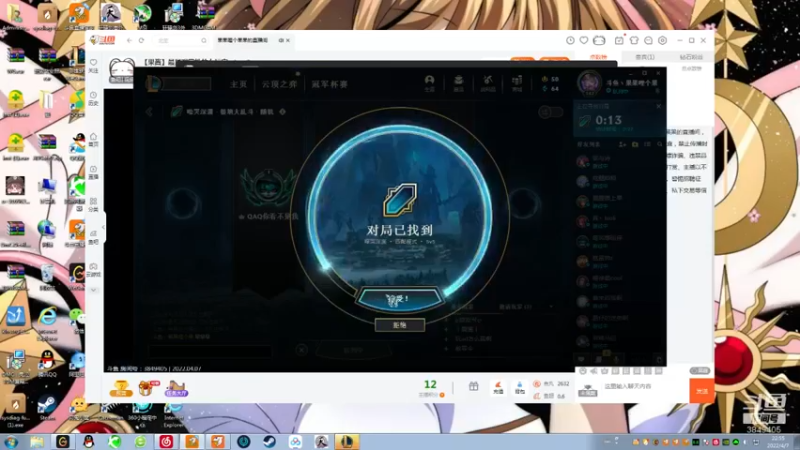Toggle the chat panel pill switch
Screen dimensions: 800x450
point(699,370)
